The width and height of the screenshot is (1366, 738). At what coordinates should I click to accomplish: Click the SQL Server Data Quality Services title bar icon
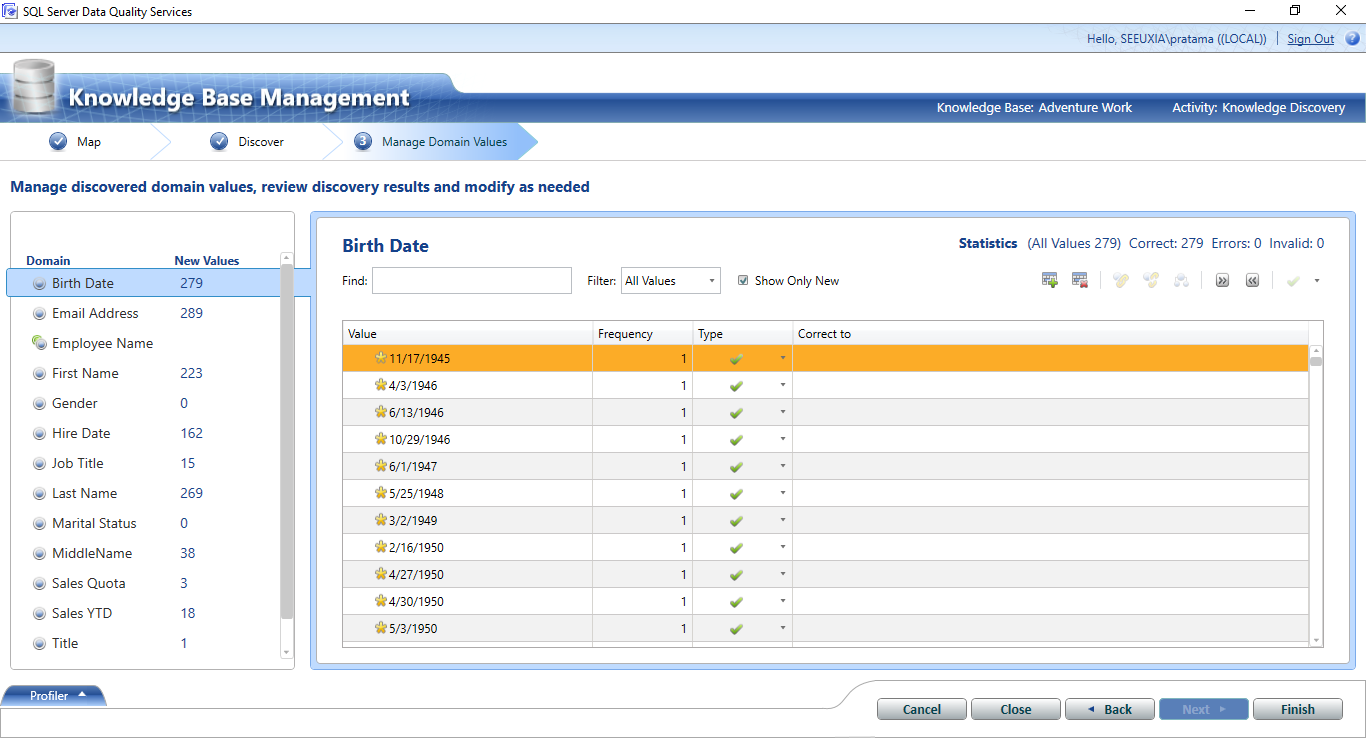[10, 11]
